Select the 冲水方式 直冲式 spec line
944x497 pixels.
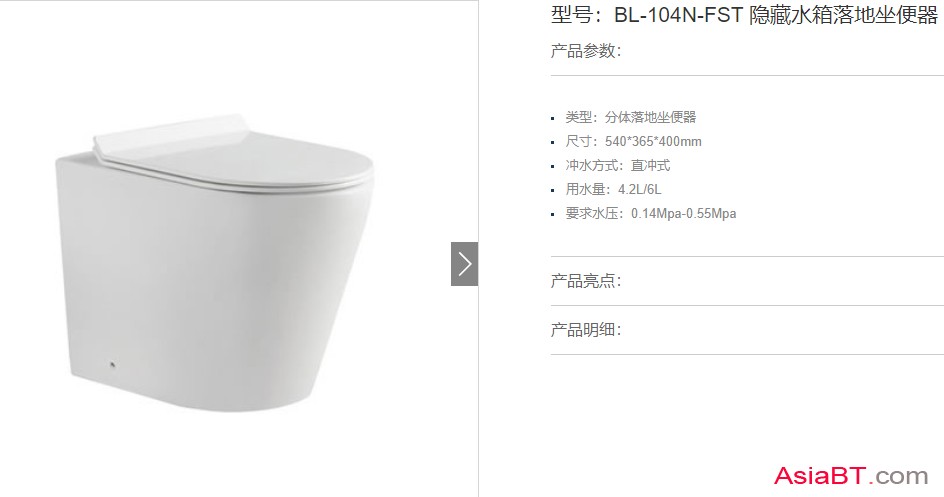(x=618, y=165)
